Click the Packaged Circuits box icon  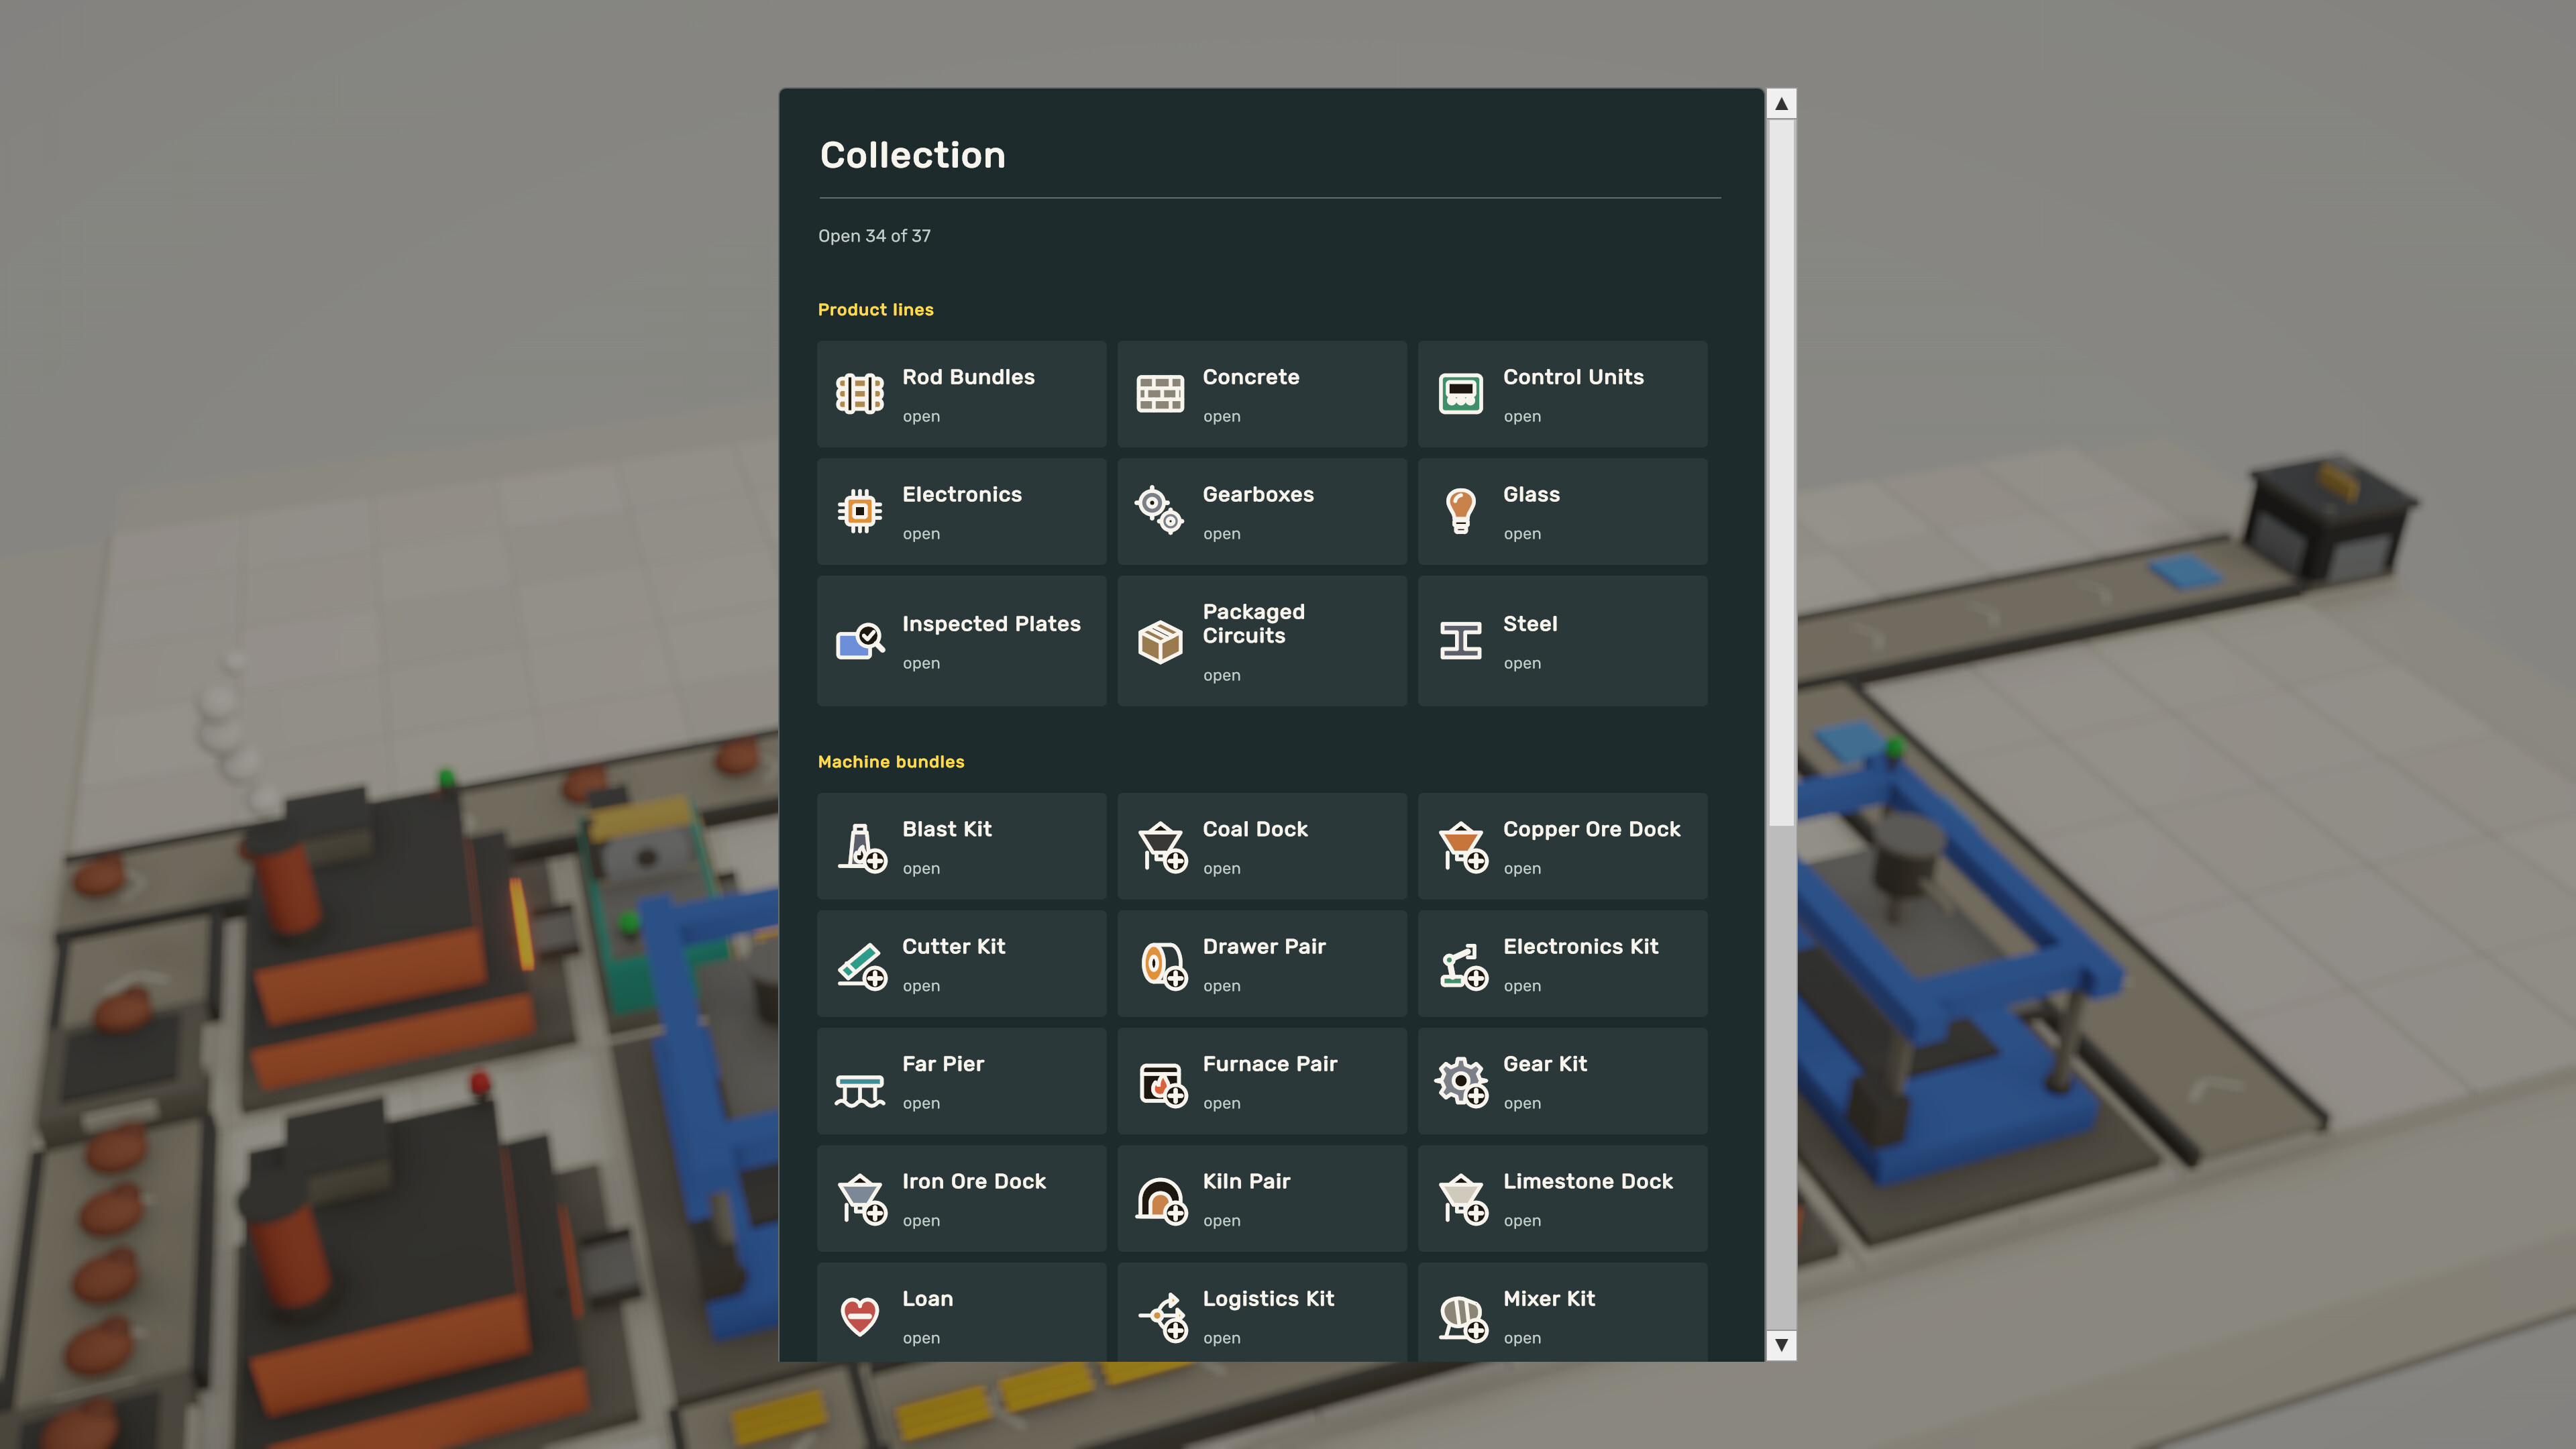(x=1160, y=641)
